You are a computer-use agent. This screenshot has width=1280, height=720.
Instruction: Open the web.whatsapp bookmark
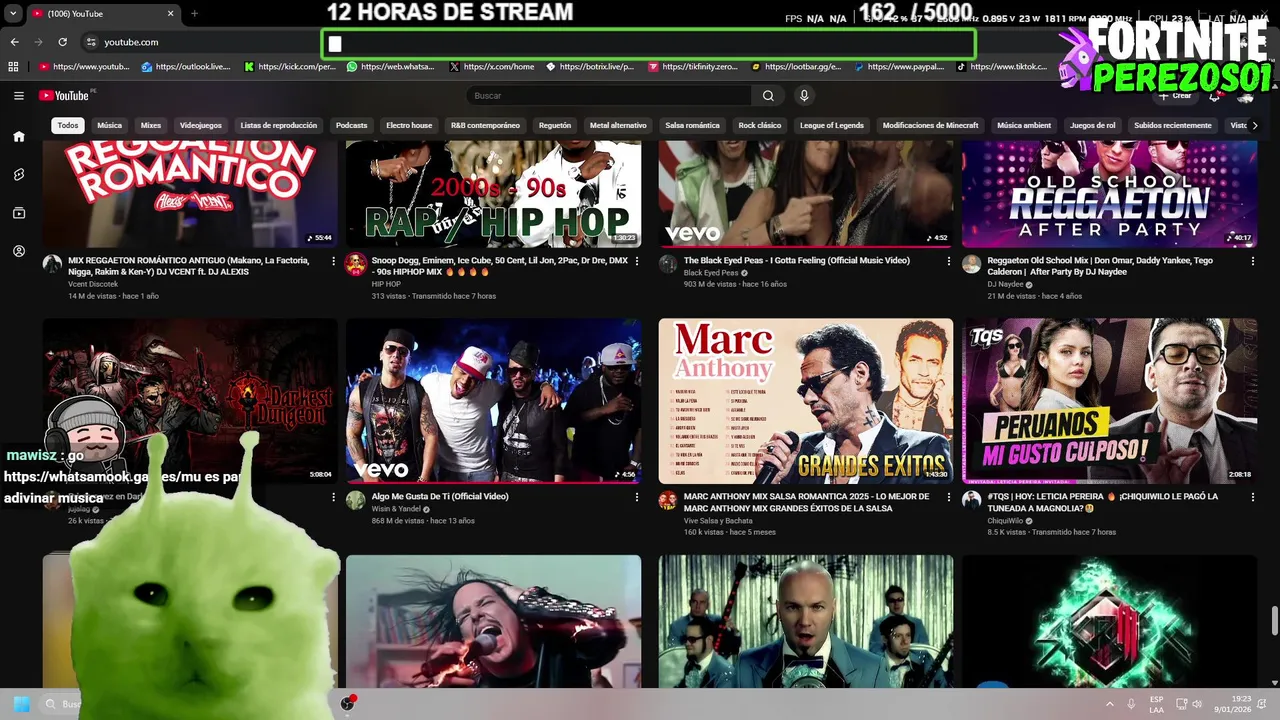[x=391, y=67]
